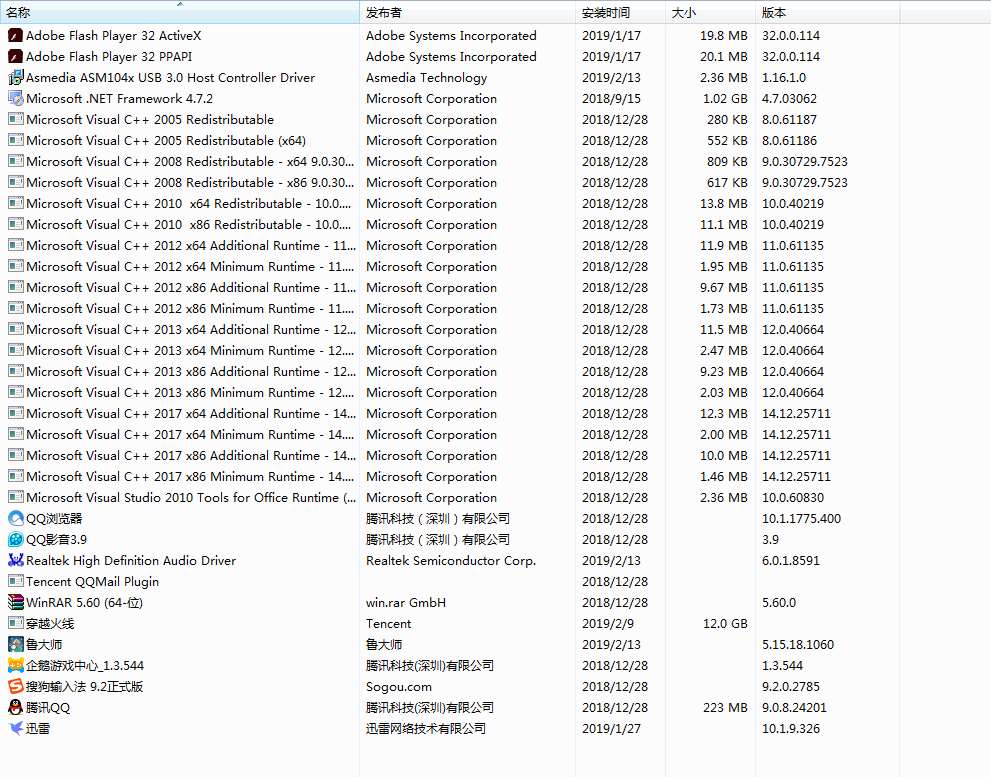Viewport: 991px width, 777px height.
Task: Click the Adobe Flash Player 32 ActiveX icon
Action: (x=15, y=36)
